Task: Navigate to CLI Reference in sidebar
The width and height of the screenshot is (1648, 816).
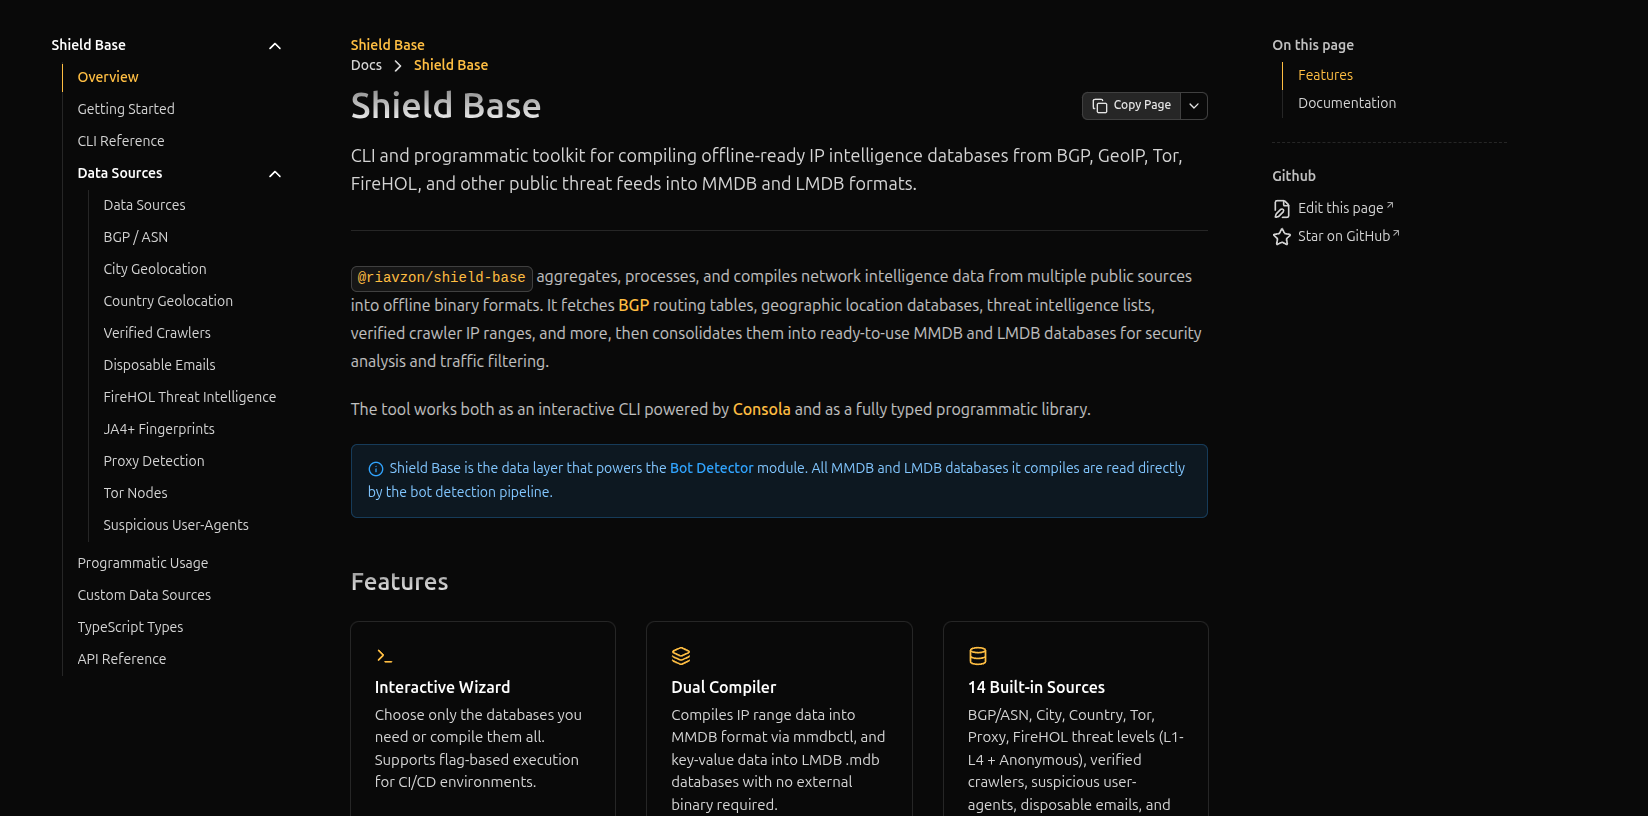Action: pos(121,141)
